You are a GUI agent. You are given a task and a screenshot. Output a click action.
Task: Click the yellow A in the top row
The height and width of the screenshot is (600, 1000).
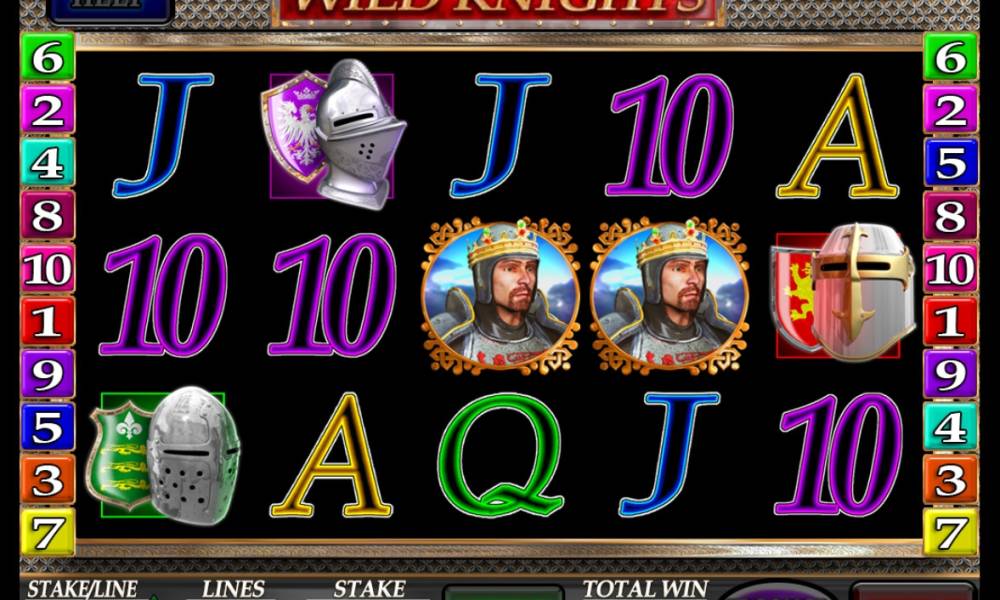click(x=837, y=135)
